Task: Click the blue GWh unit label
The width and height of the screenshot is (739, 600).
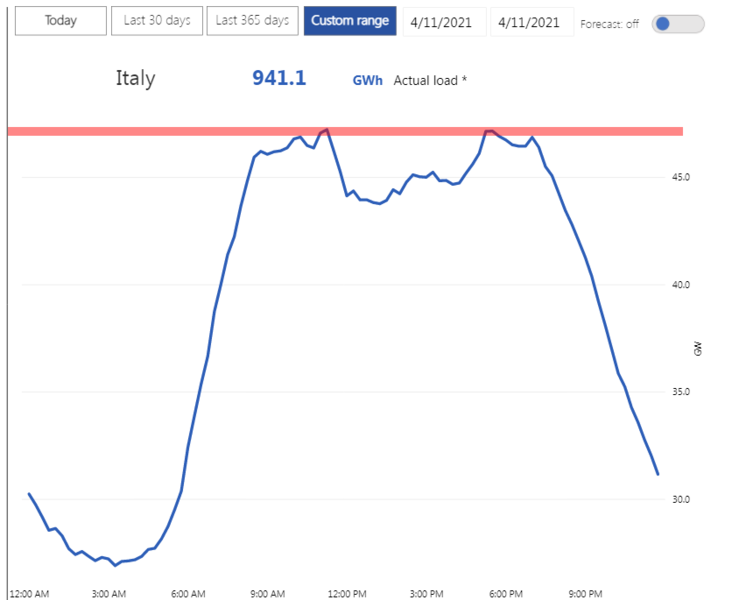Action: click(x=367, y=80)
